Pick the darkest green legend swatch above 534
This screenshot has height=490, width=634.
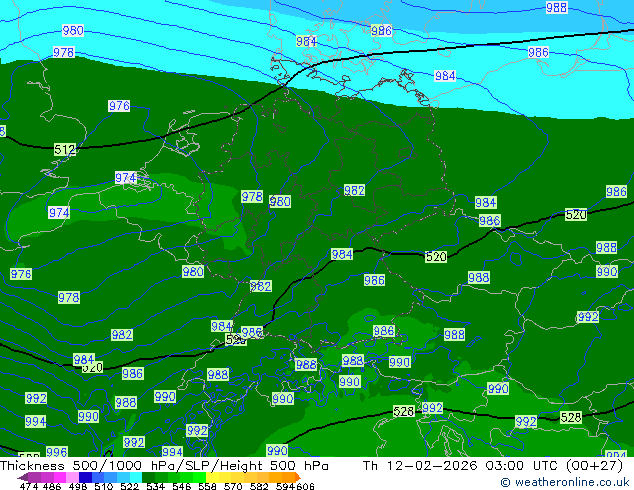[146, 477]
